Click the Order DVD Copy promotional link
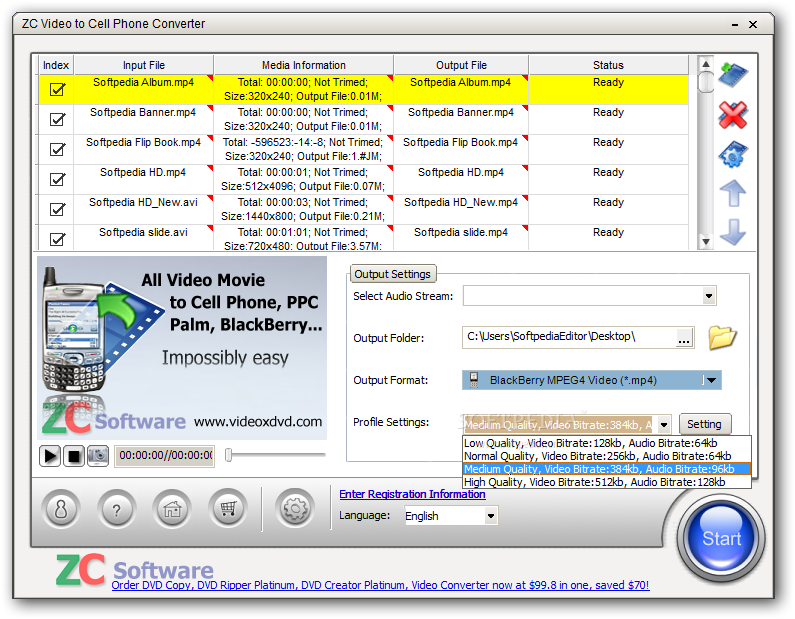The width and height of the screenshot is (795, 619). 380,585
